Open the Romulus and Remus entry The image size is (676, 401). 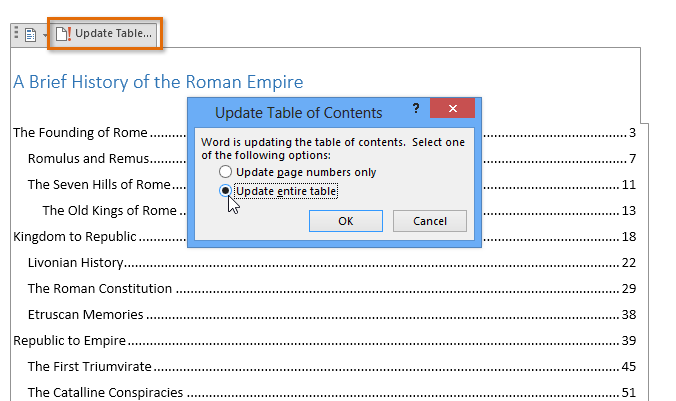88,158
